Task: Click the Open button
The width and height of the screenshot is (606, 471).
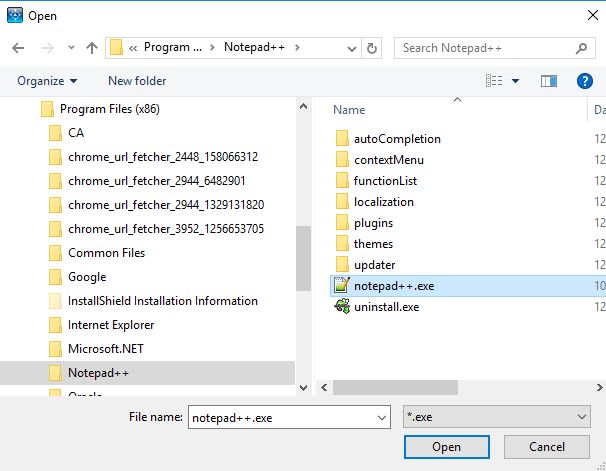Action: 446,447
